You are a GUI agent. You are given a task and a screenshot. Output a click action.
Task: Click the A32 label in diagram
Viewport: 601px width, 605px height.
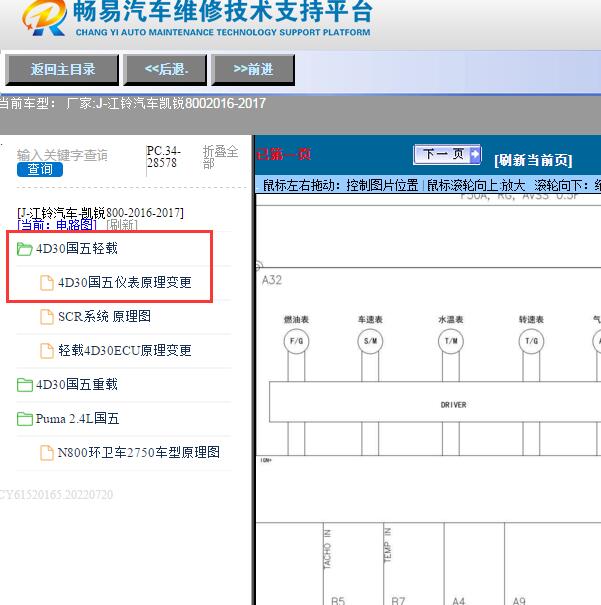tap(272, 280)
